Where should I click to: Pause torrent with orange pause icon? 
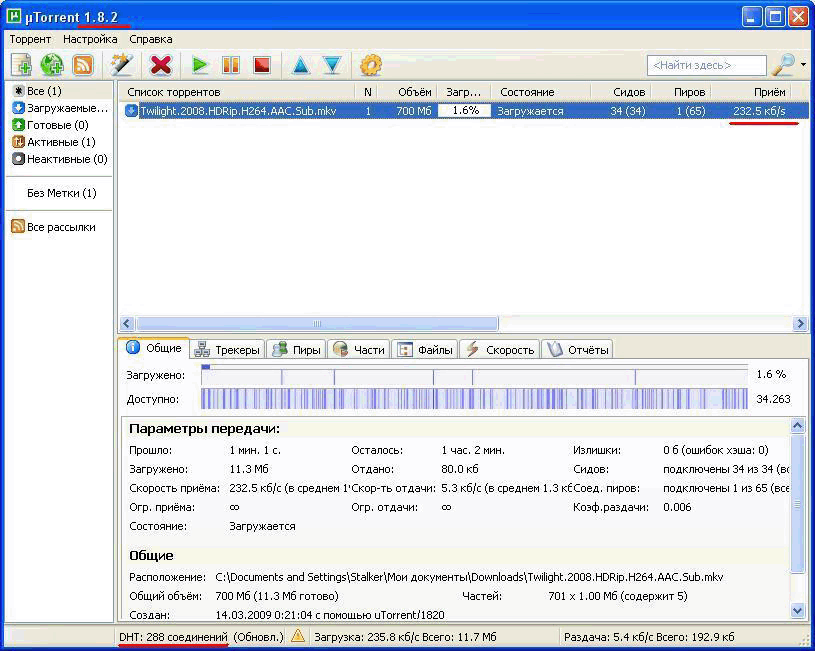point(231,66)
